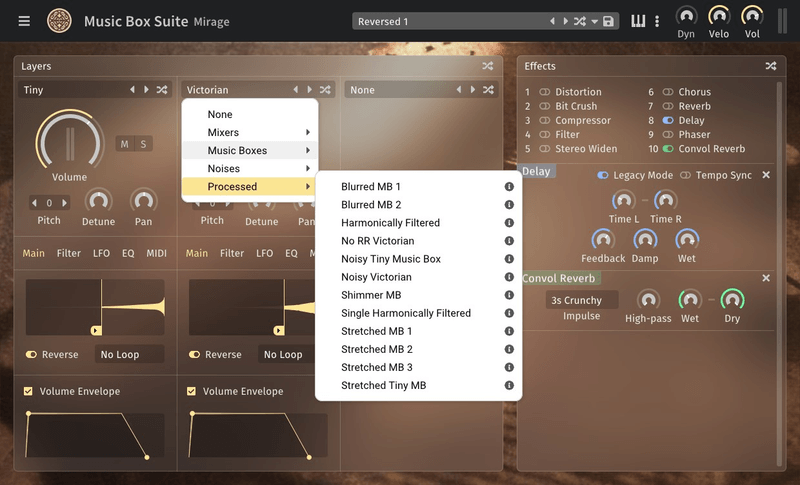Click the Effects panel scrollbar
This screenshot has width=800, height=485.
pyautogui.click(x=779, y=273)
